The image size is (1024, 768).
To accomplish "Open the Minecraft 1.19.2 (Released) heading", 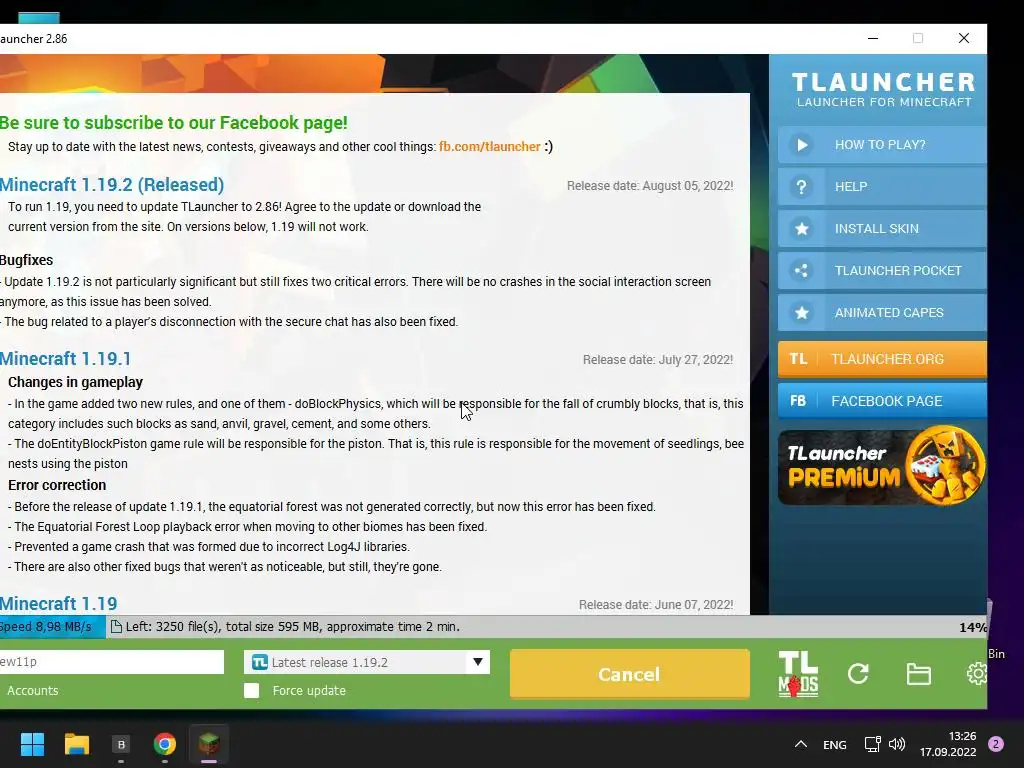I will click(112, 185).
